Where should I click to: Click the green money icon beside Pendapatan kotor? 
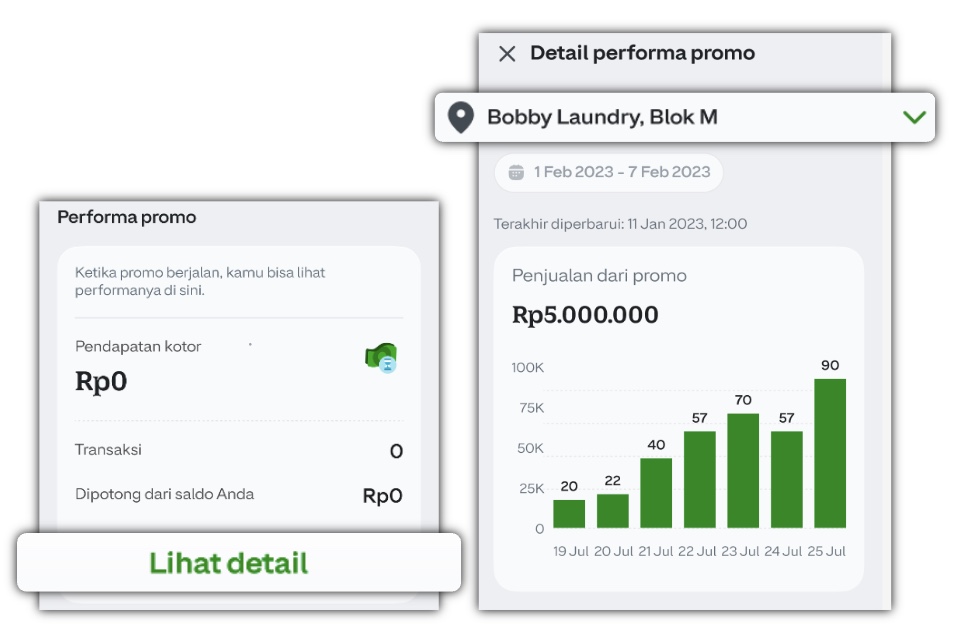tap(381, 357)
